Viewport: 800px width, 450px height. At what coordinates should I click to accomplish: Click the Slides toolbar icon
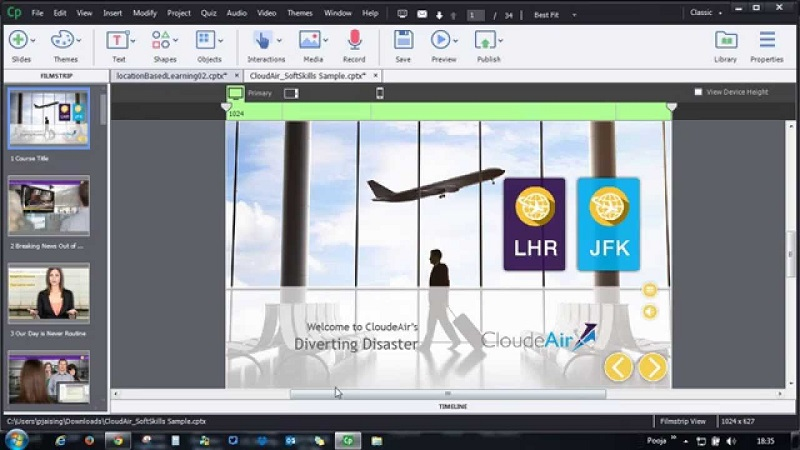point(18,40)
